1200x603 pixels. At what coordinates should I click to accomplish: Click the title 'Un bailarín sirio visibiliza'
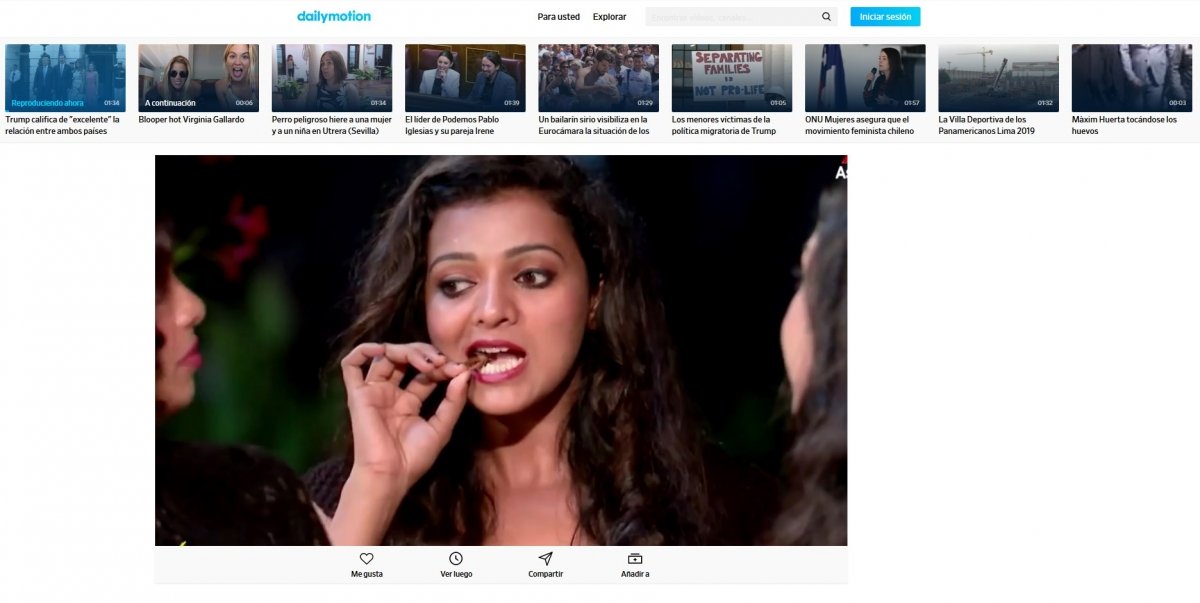pyautogui.click(x=594, y=125)
